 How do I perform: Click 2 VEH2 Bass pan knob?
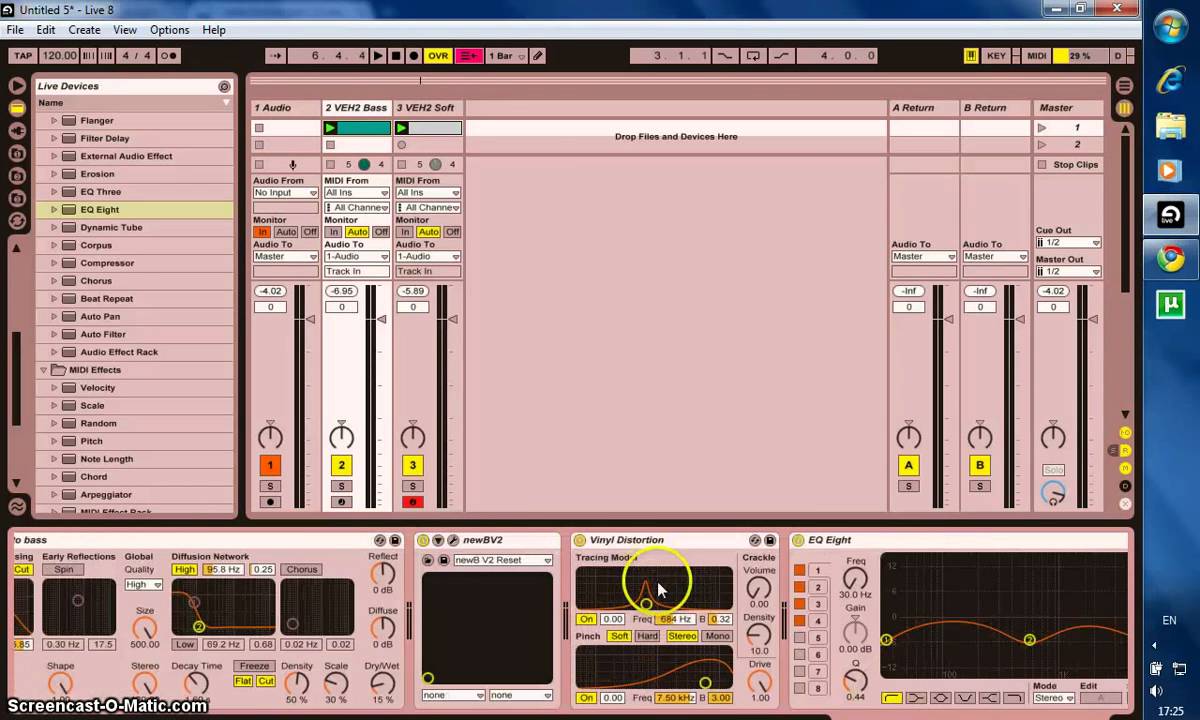[x=341, y=436]
